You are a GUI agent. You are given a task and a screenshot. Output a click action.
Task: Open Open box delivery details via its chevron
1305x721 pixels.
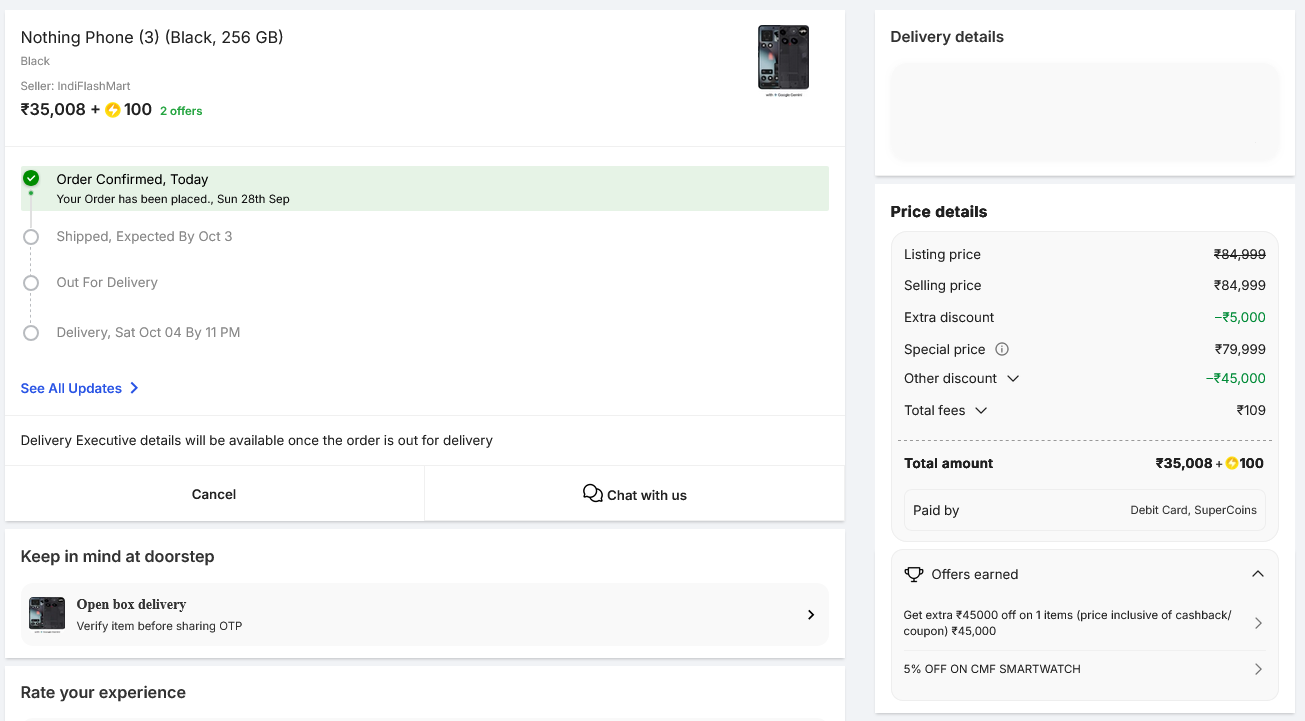pyautogui.click(x=811, y=614)
